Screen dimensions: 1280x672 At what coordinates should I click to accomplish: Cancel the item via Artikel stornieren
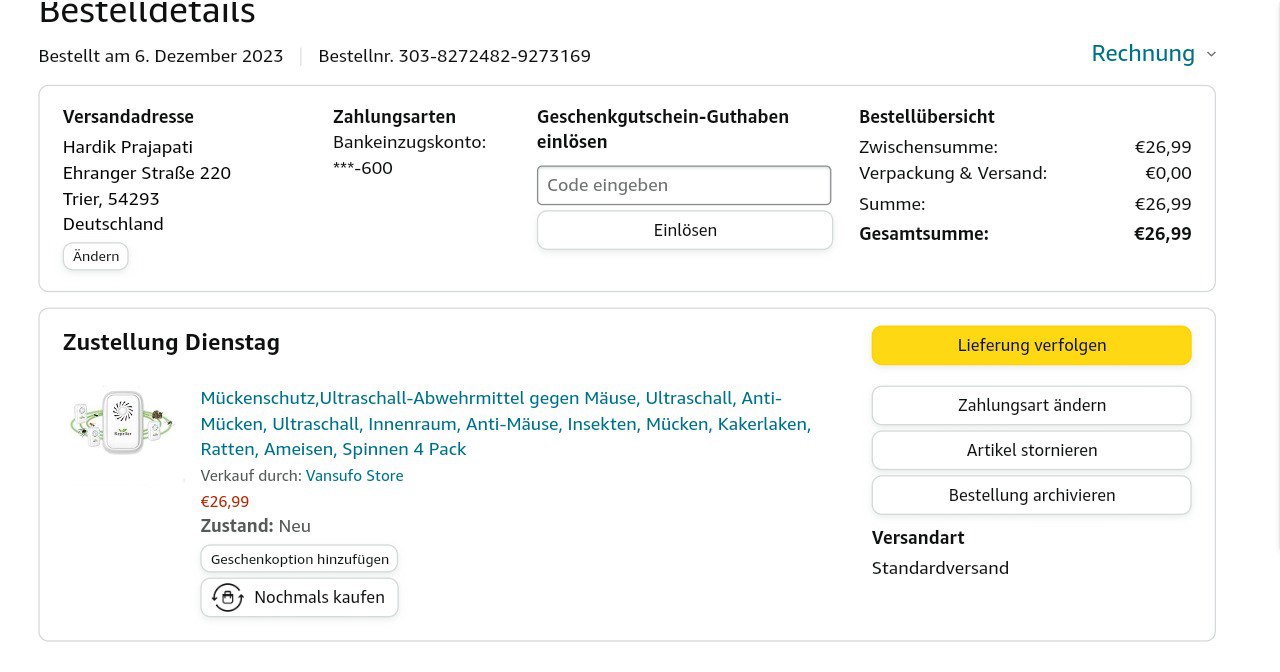[x=1031, y=451]
